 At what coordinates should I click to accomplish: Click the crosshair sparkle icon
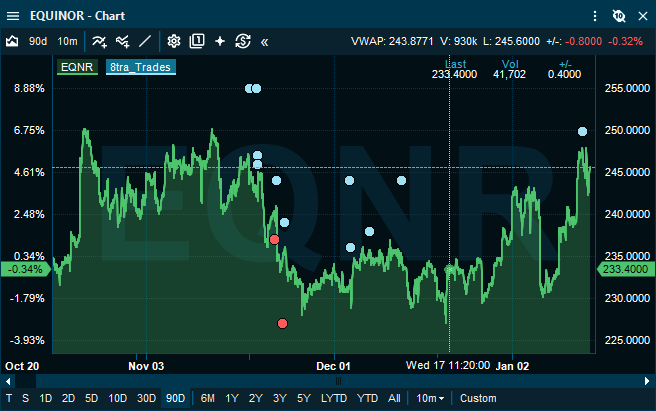220,41
